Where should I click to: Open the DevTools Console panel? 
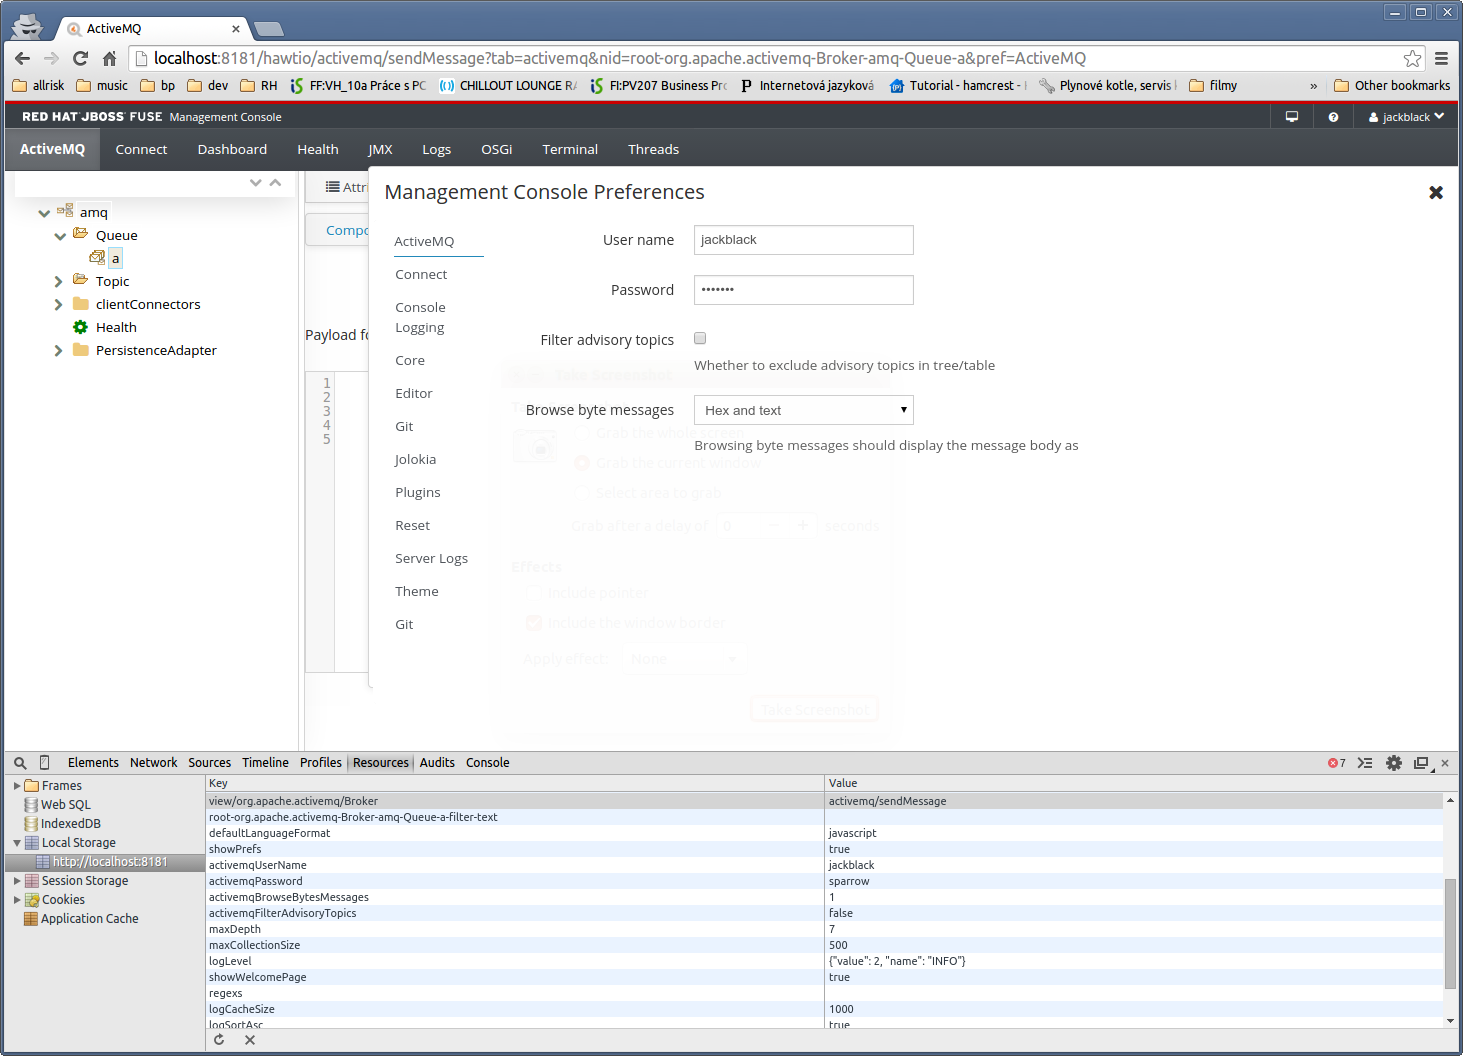(x=488, y=763)
